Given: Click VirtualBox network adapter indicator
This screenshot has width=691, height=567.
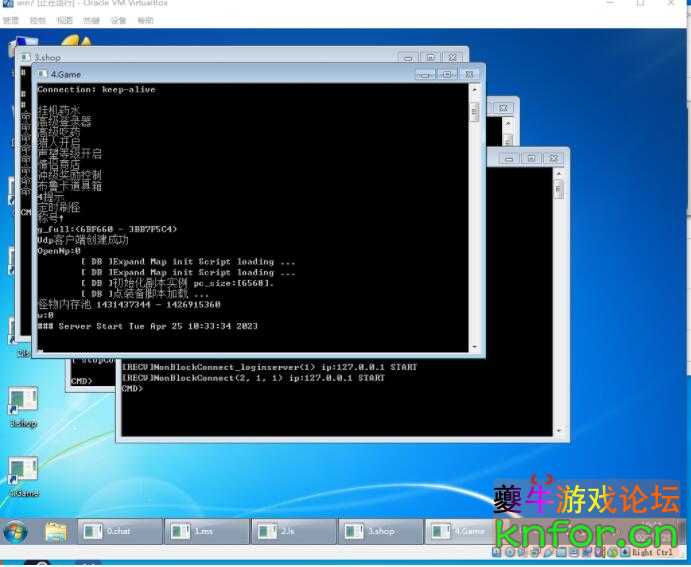Looking at the screenshot, I should coord(534,552).
